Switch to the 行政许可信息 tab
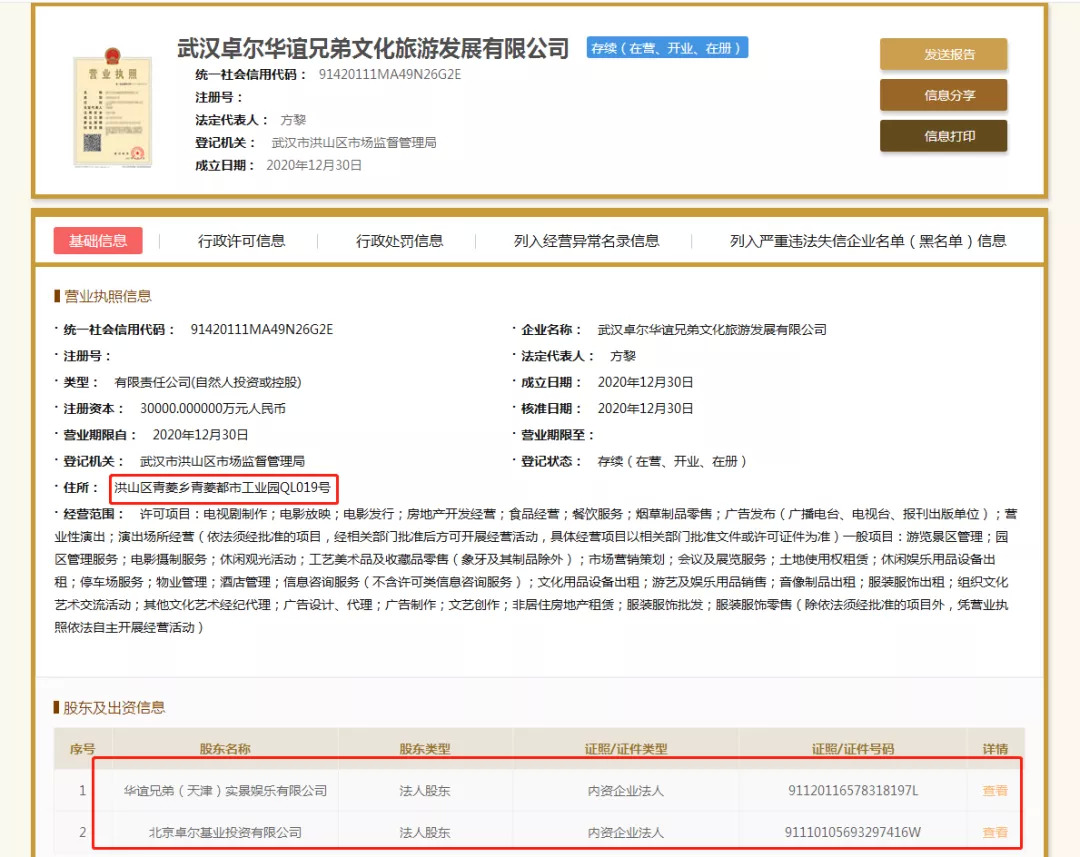Viewport: 1080px width, 857px height. pos(241,240)
